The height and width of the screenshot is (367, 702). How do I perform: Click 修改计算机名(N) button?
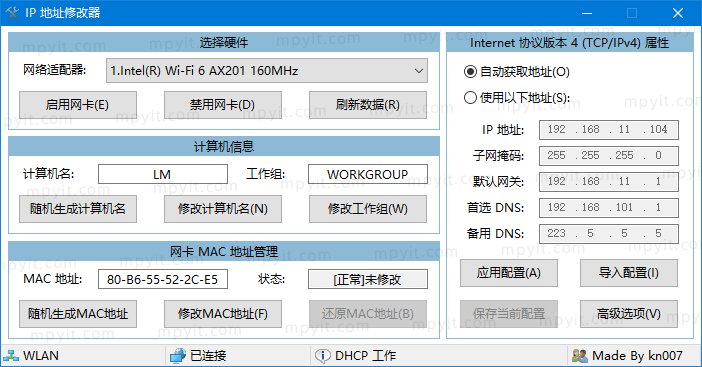tap(223, 209)
